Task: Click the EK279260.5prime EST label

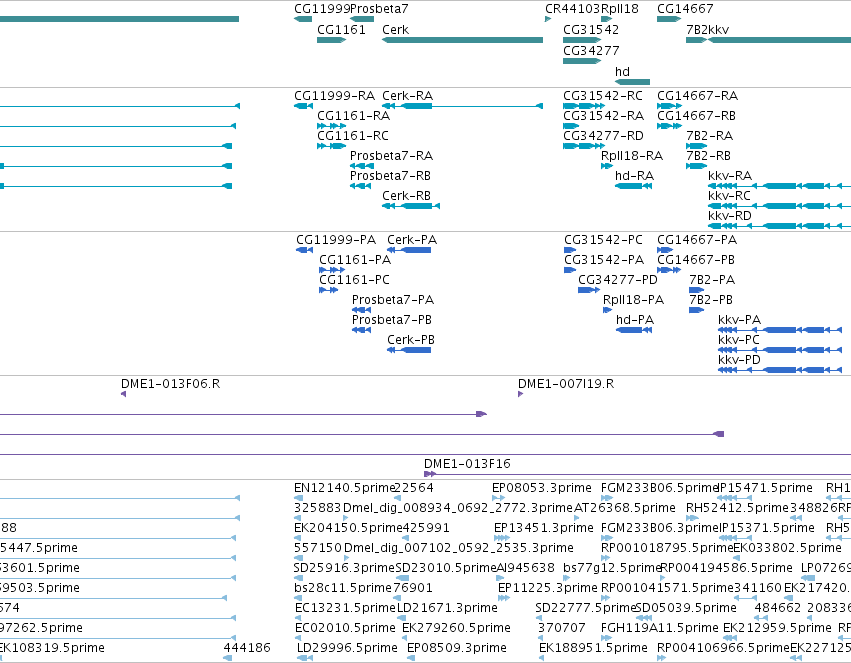Action: (x=456, y=628)
